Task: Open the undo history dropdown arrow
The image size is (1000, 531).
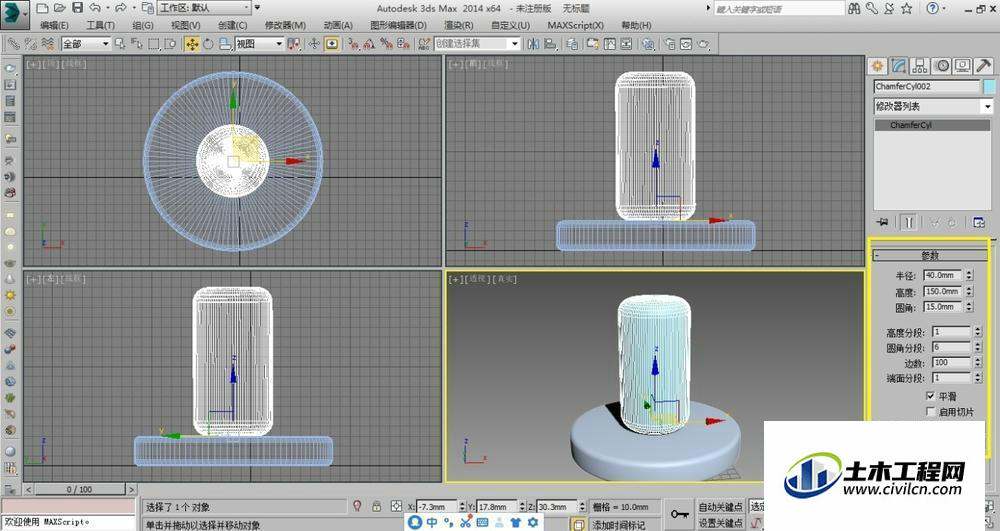Action: click(x=107, y=8)
